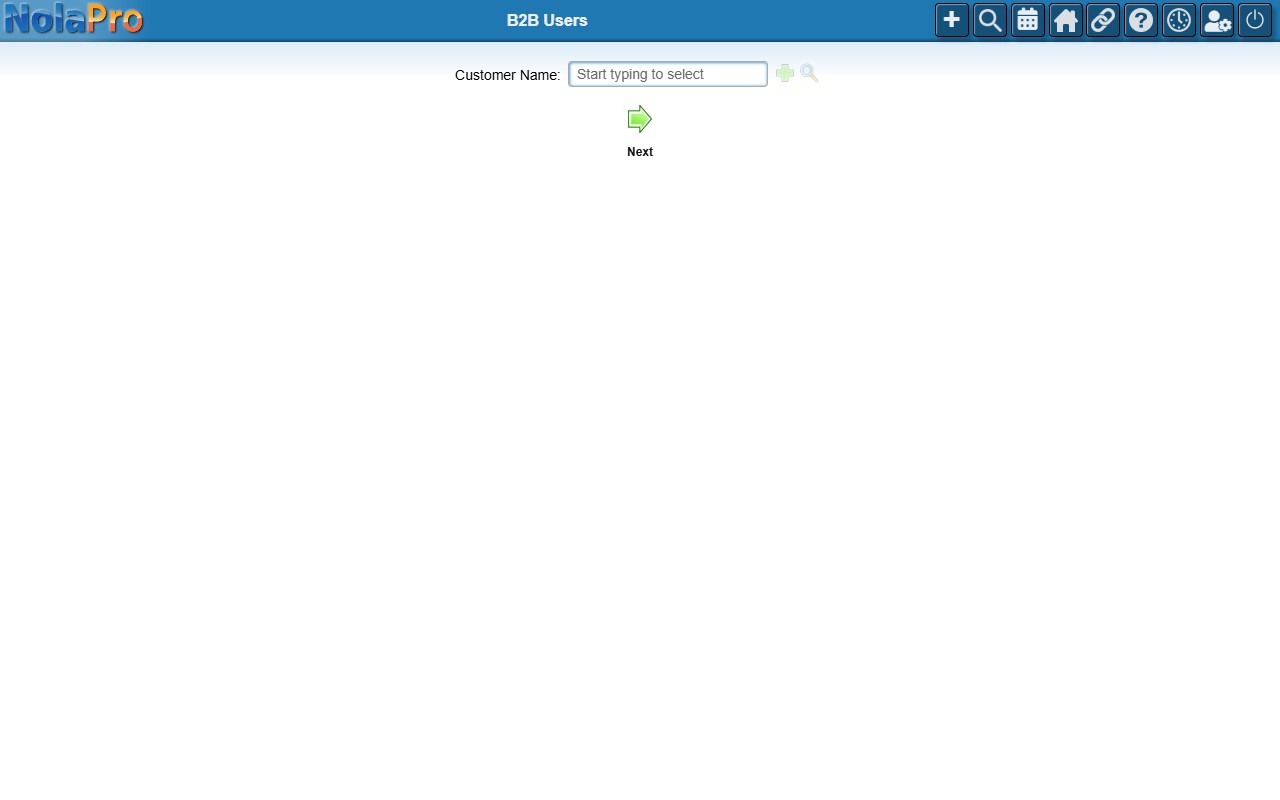1280x800 pixels.
Task: Open the calendar icon in header
Action: [1028, 20]
